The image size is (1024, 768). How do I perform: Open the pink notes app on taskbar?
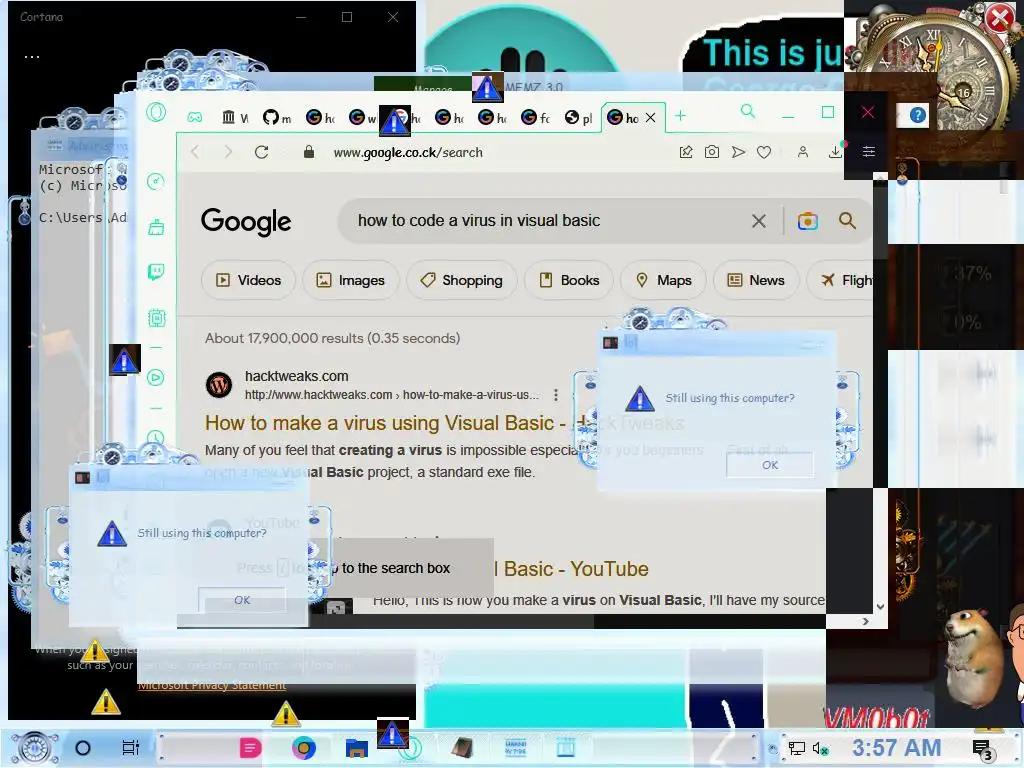[x=250, y=748]
